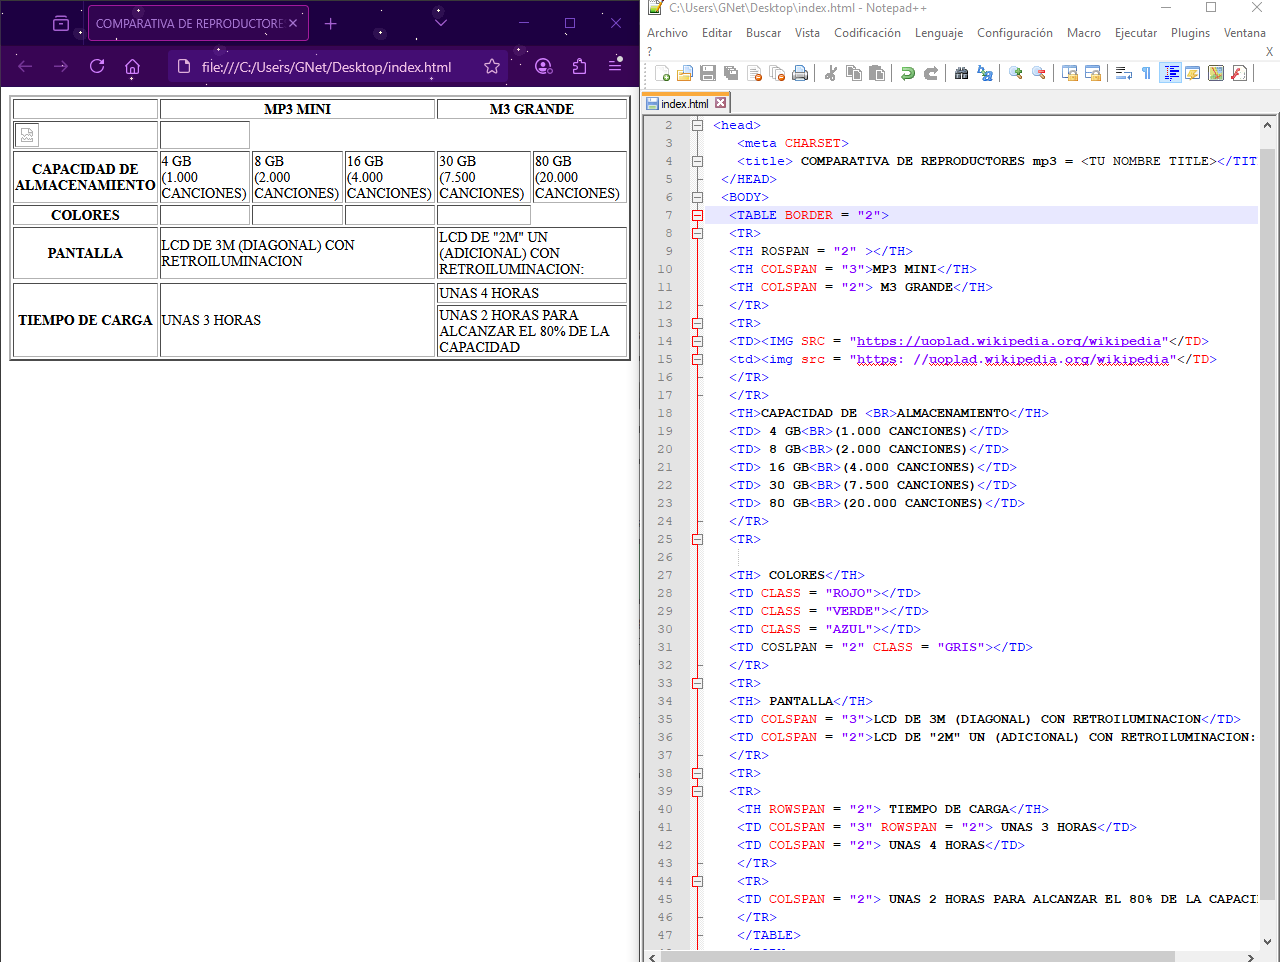1280x962 pixels.
Task: Collapse the head fold marker on line 2
Action: coord(697,125)
